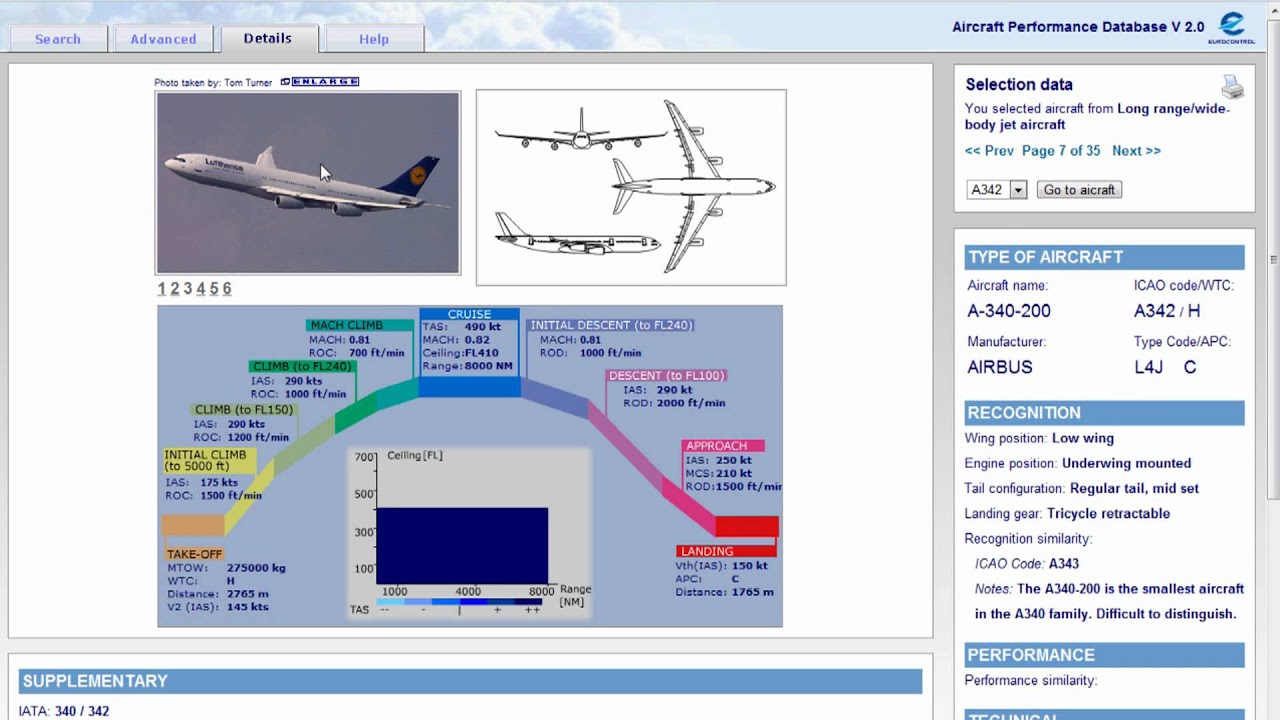Select the Details tab
Viewport: 1280px width, 720px height.
[x=267, y=38]
